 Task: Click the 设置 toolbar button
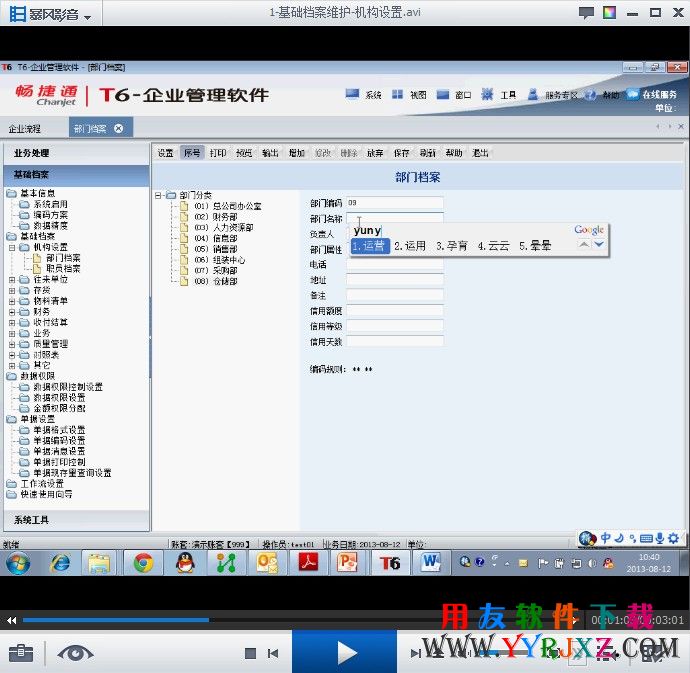point(165,153)
